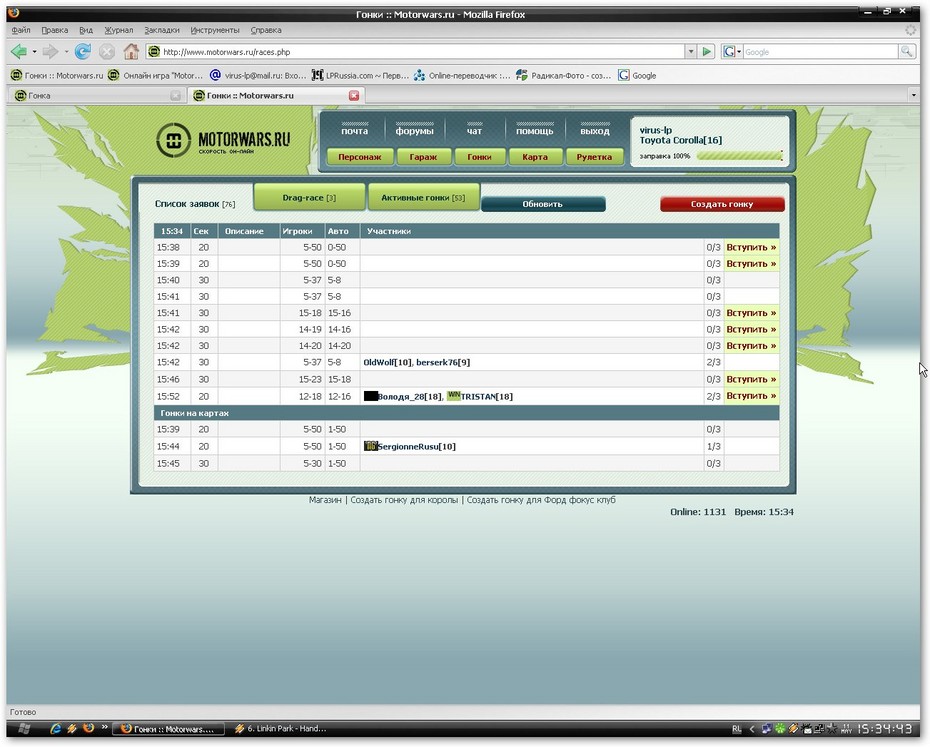Close the 'Гонка' tab
The height and width of the screenshot is (747, 930).
click(x=176, y=96)
